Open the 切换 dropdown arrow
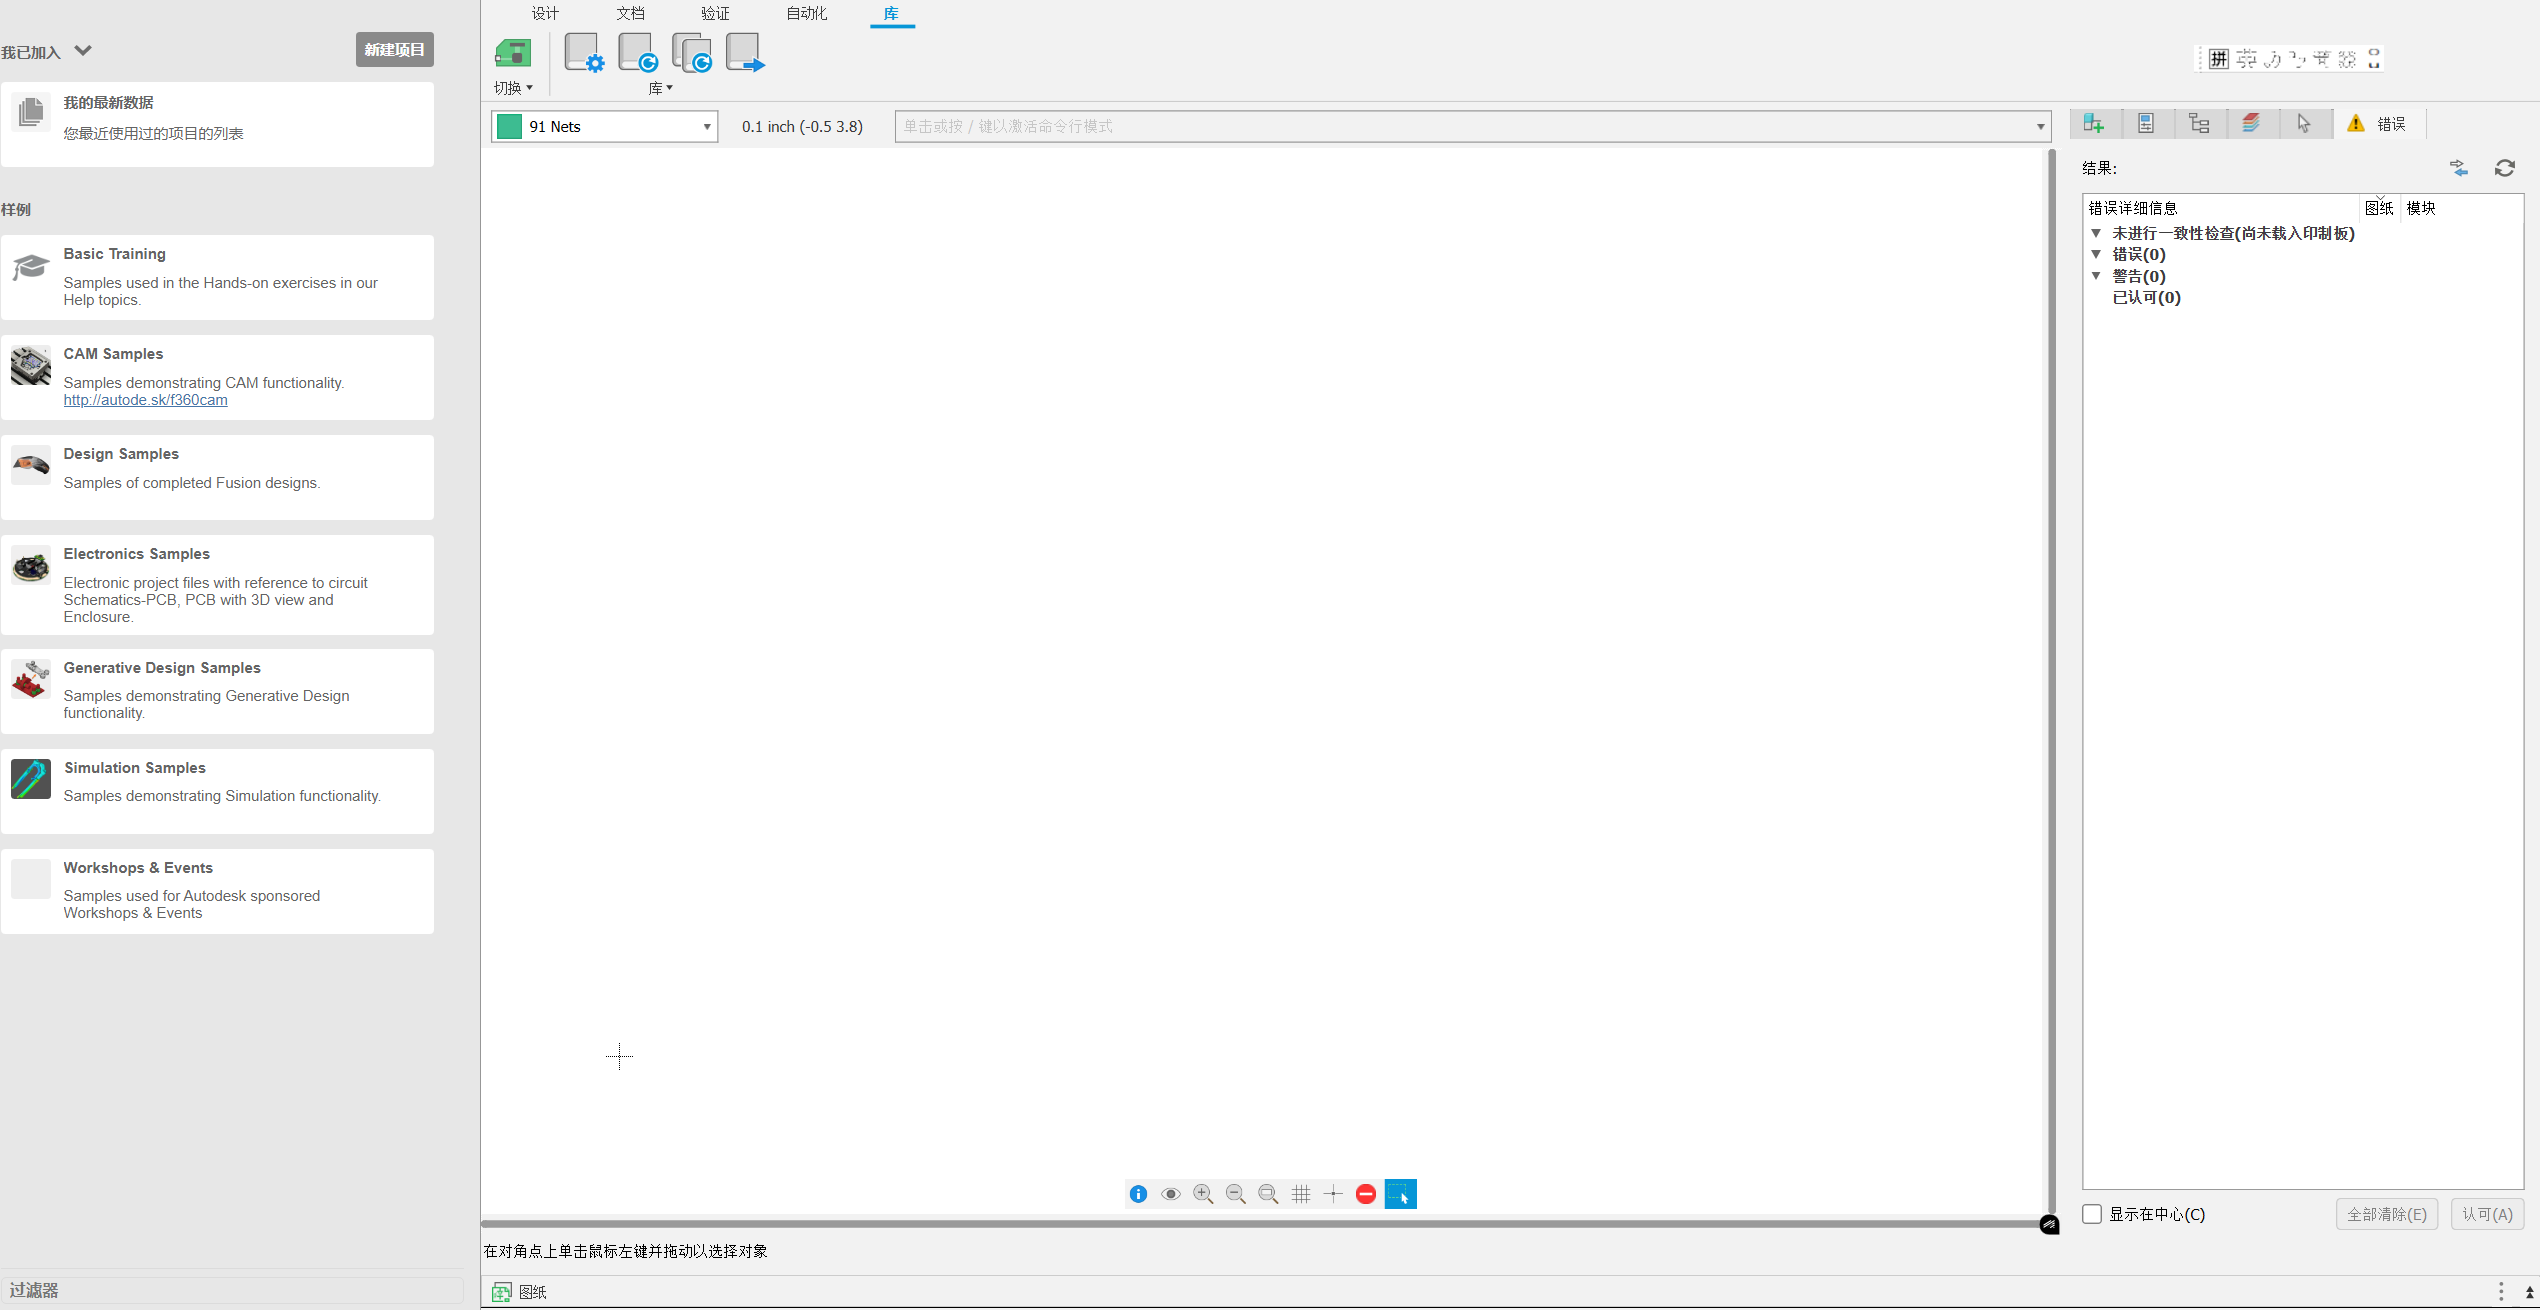 point(529,88)
